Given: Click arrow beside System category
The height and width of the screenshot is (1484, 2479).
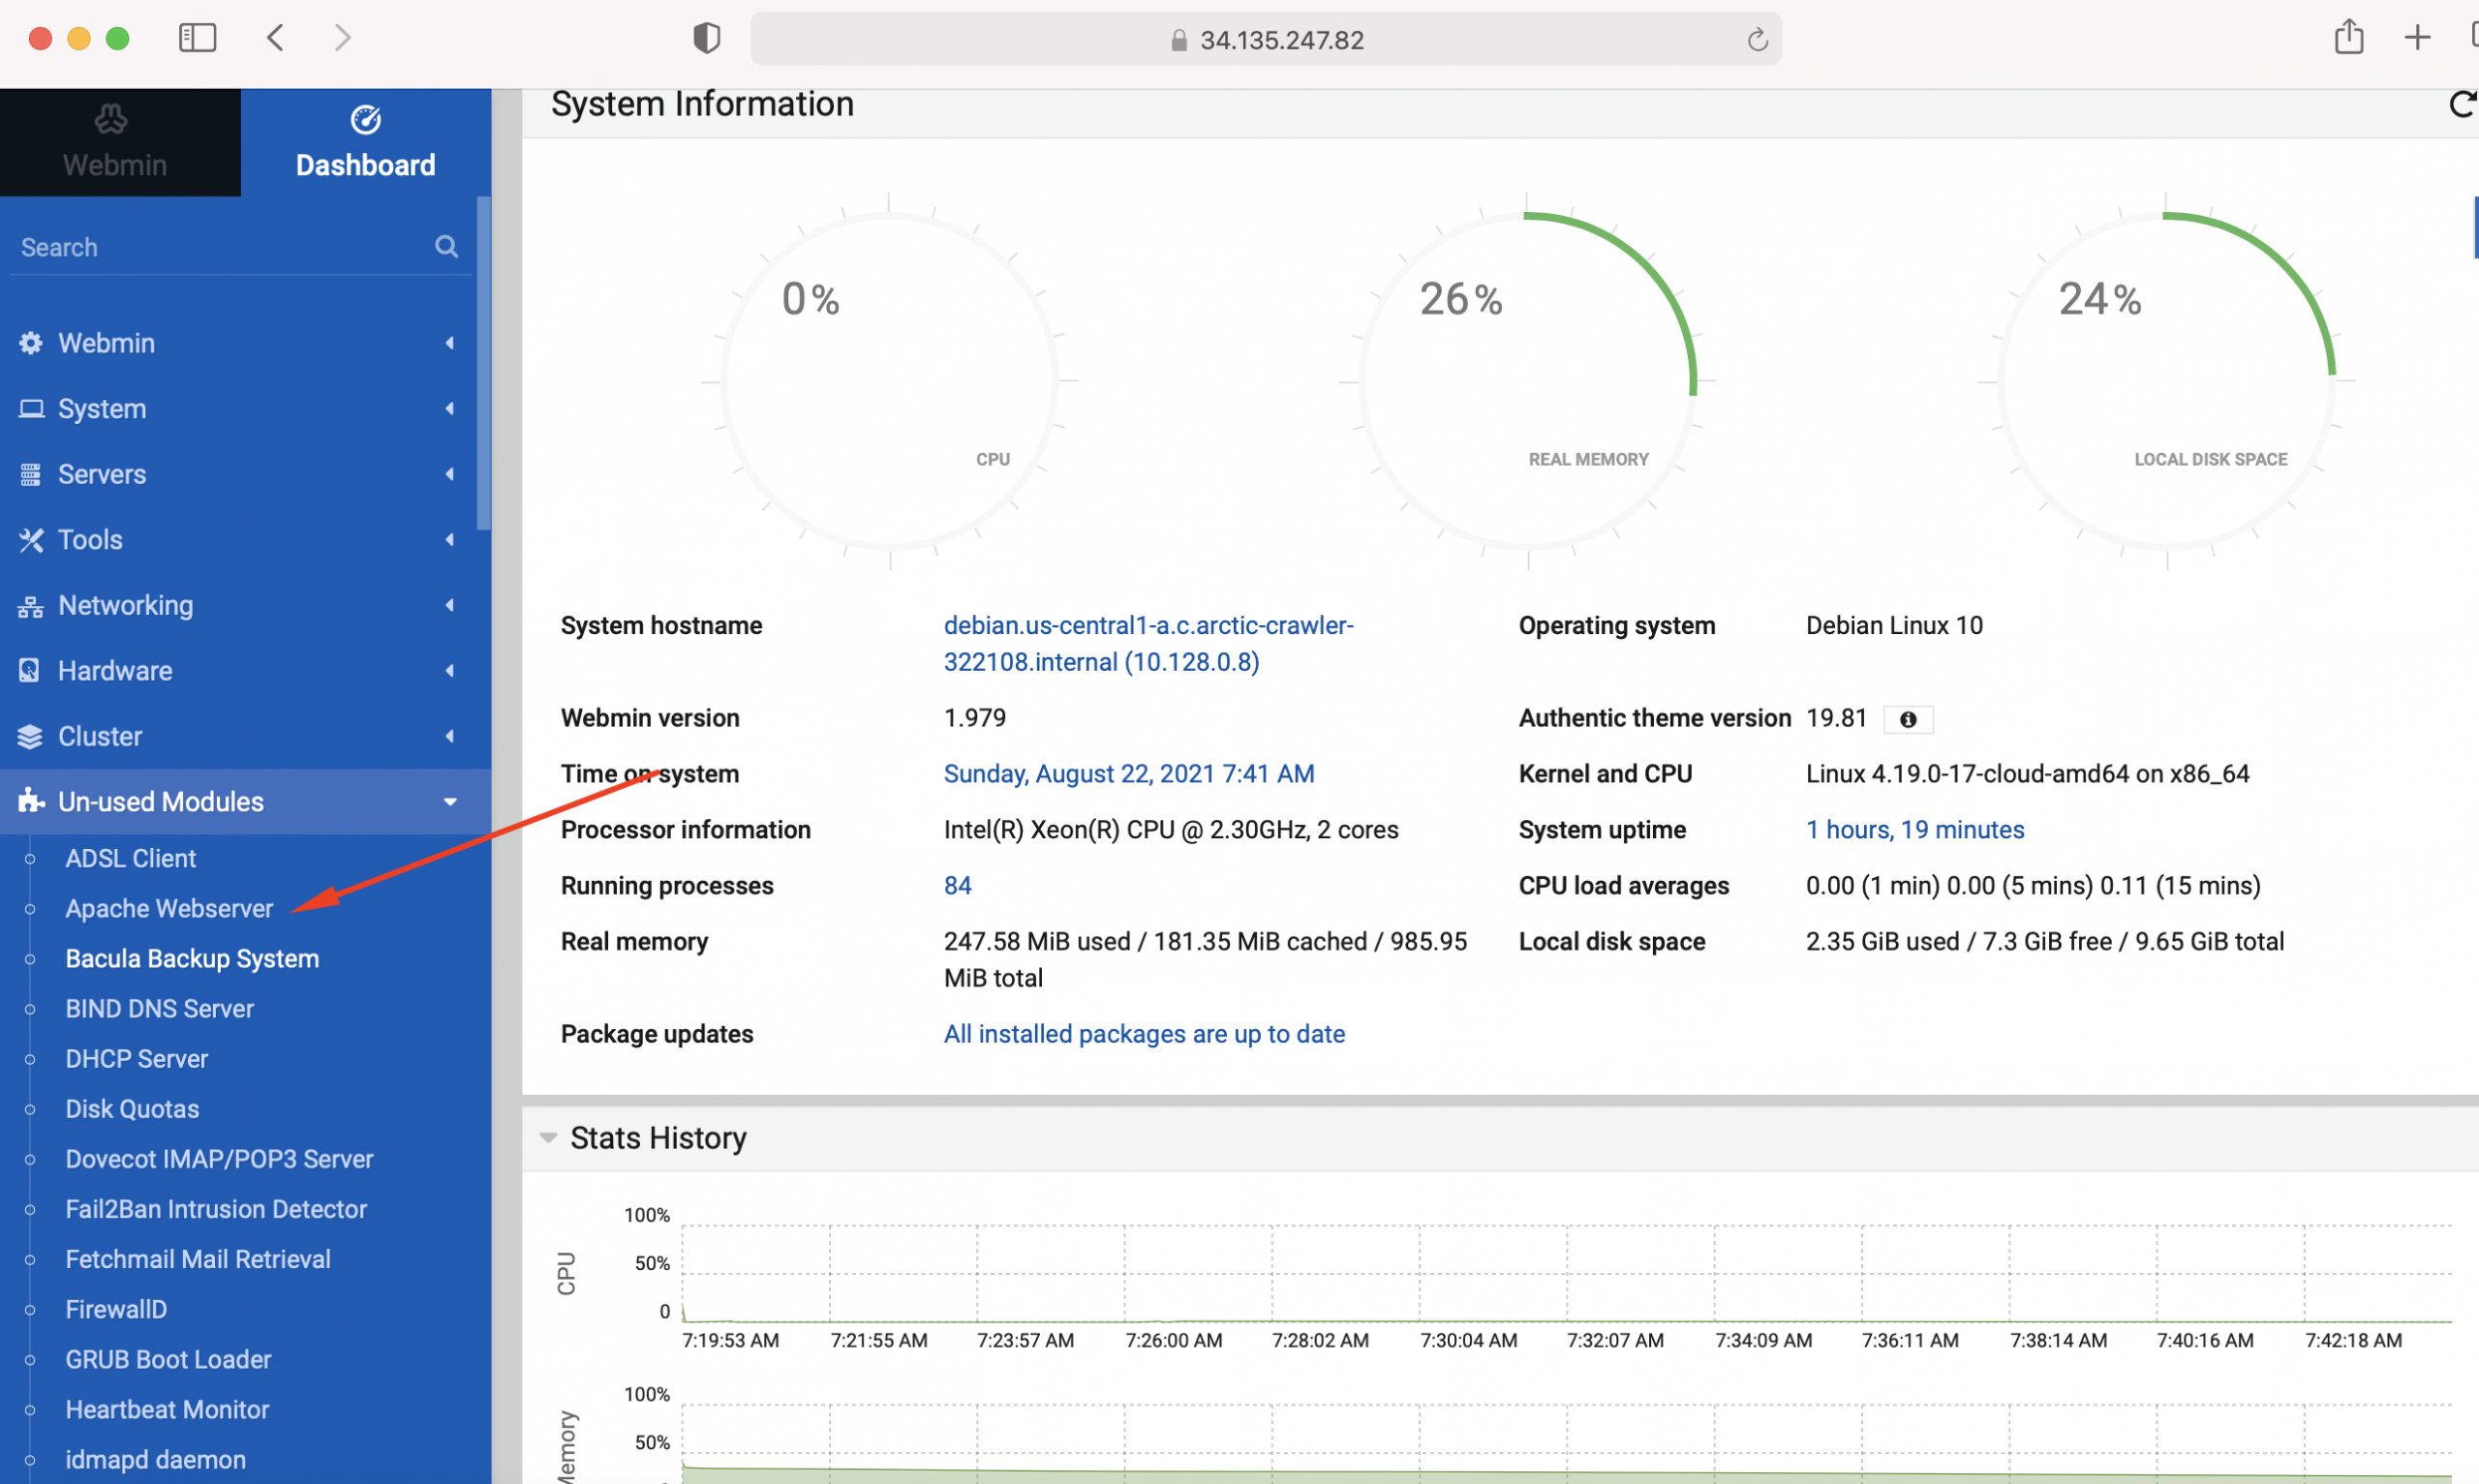Looking at the screenshot, I should tap(450, 409).
